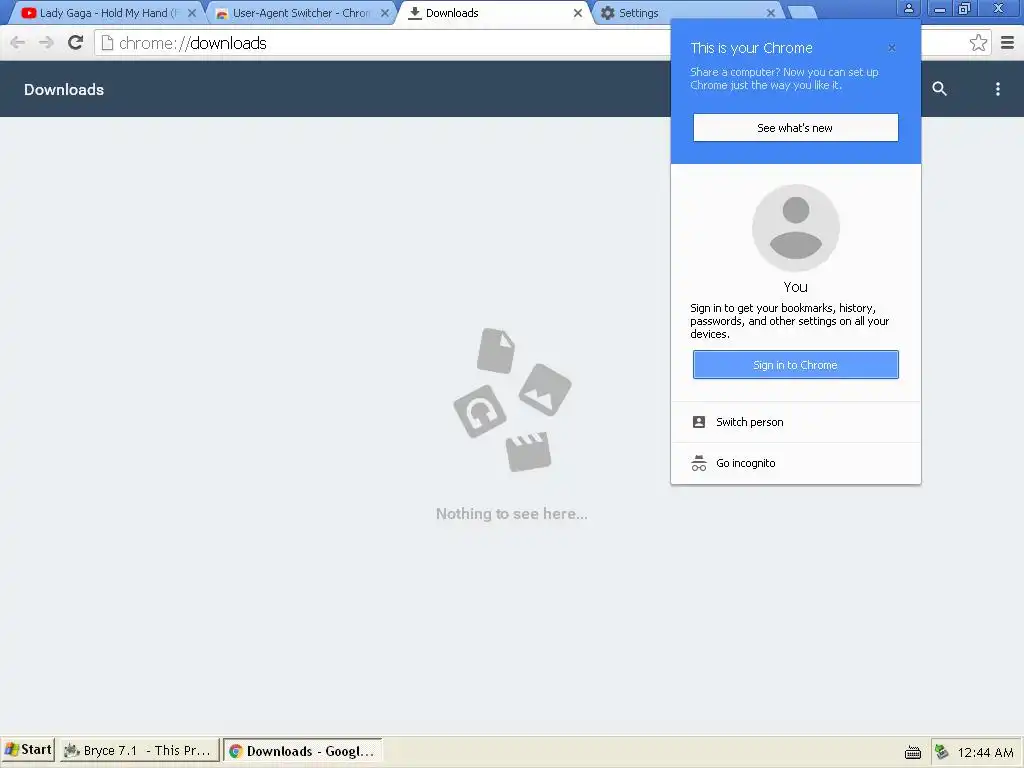Minimize the Chrome window
This screenshot has width=1024, height=768.
pos(940,8)
